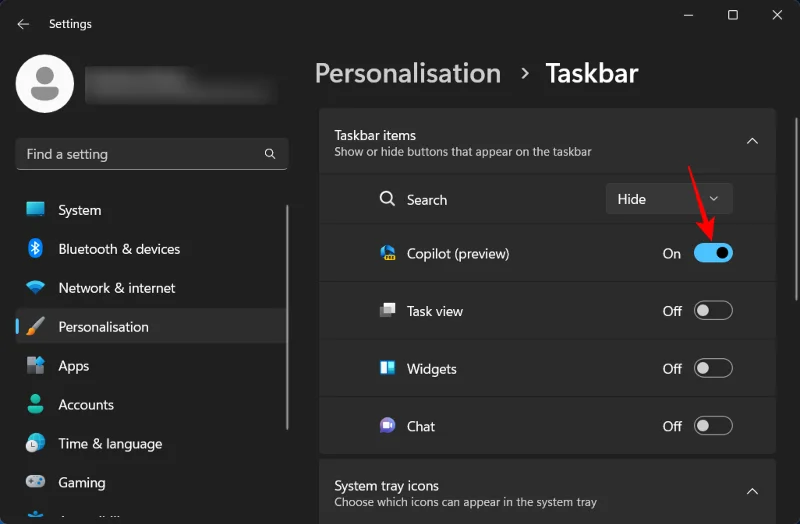Viewport: 800px width, 524px height.
Task: Click the Find a setting search field
Action: pos(152,154)
